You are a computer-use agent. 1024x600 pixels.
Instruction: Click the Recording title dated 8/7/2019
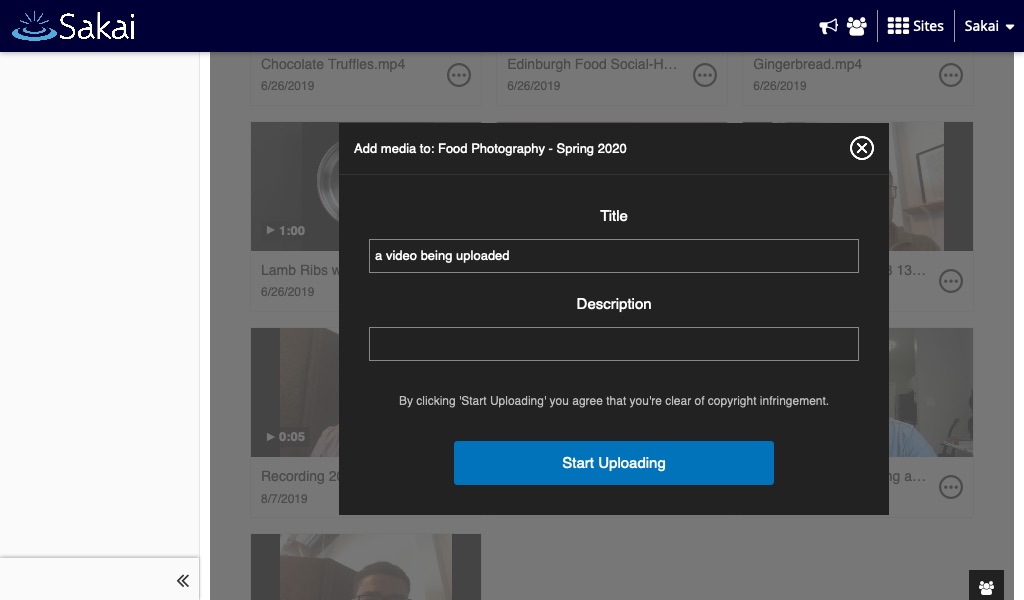300,476
